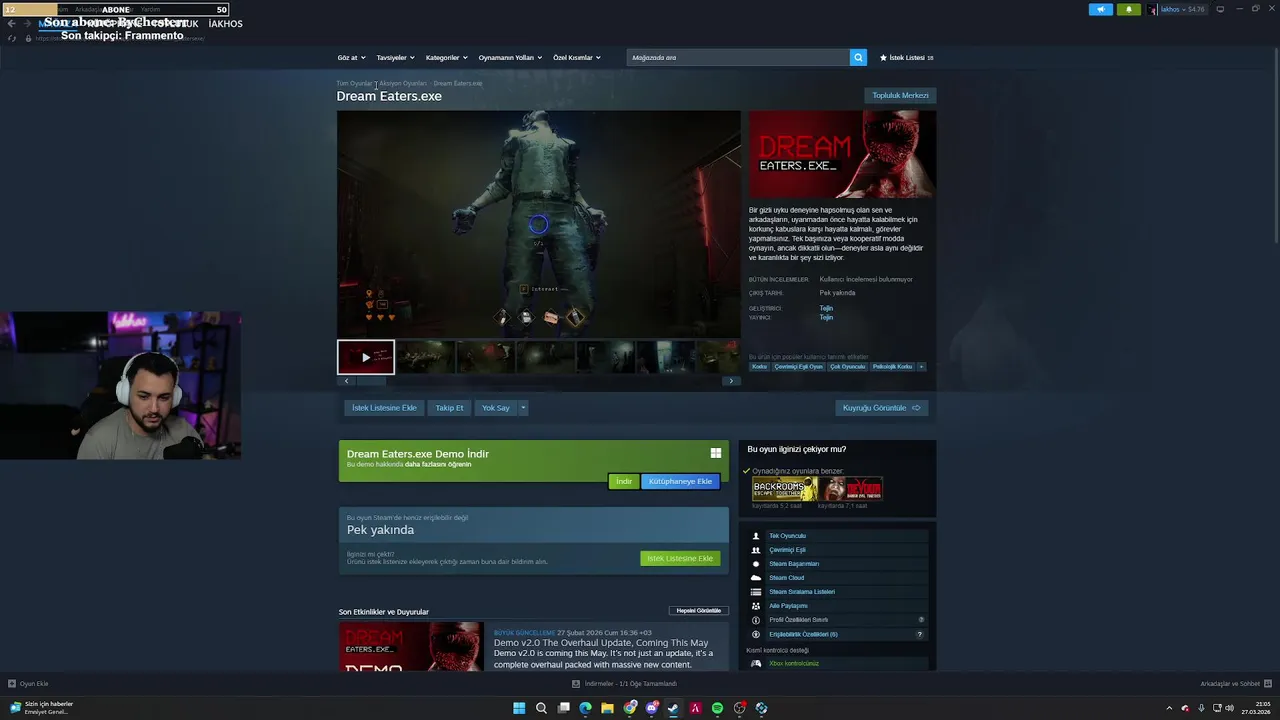Open help for Profil Özellikleri Sınırlı
This screenshot has width=1280, height=720.
[x=921, y=620]
